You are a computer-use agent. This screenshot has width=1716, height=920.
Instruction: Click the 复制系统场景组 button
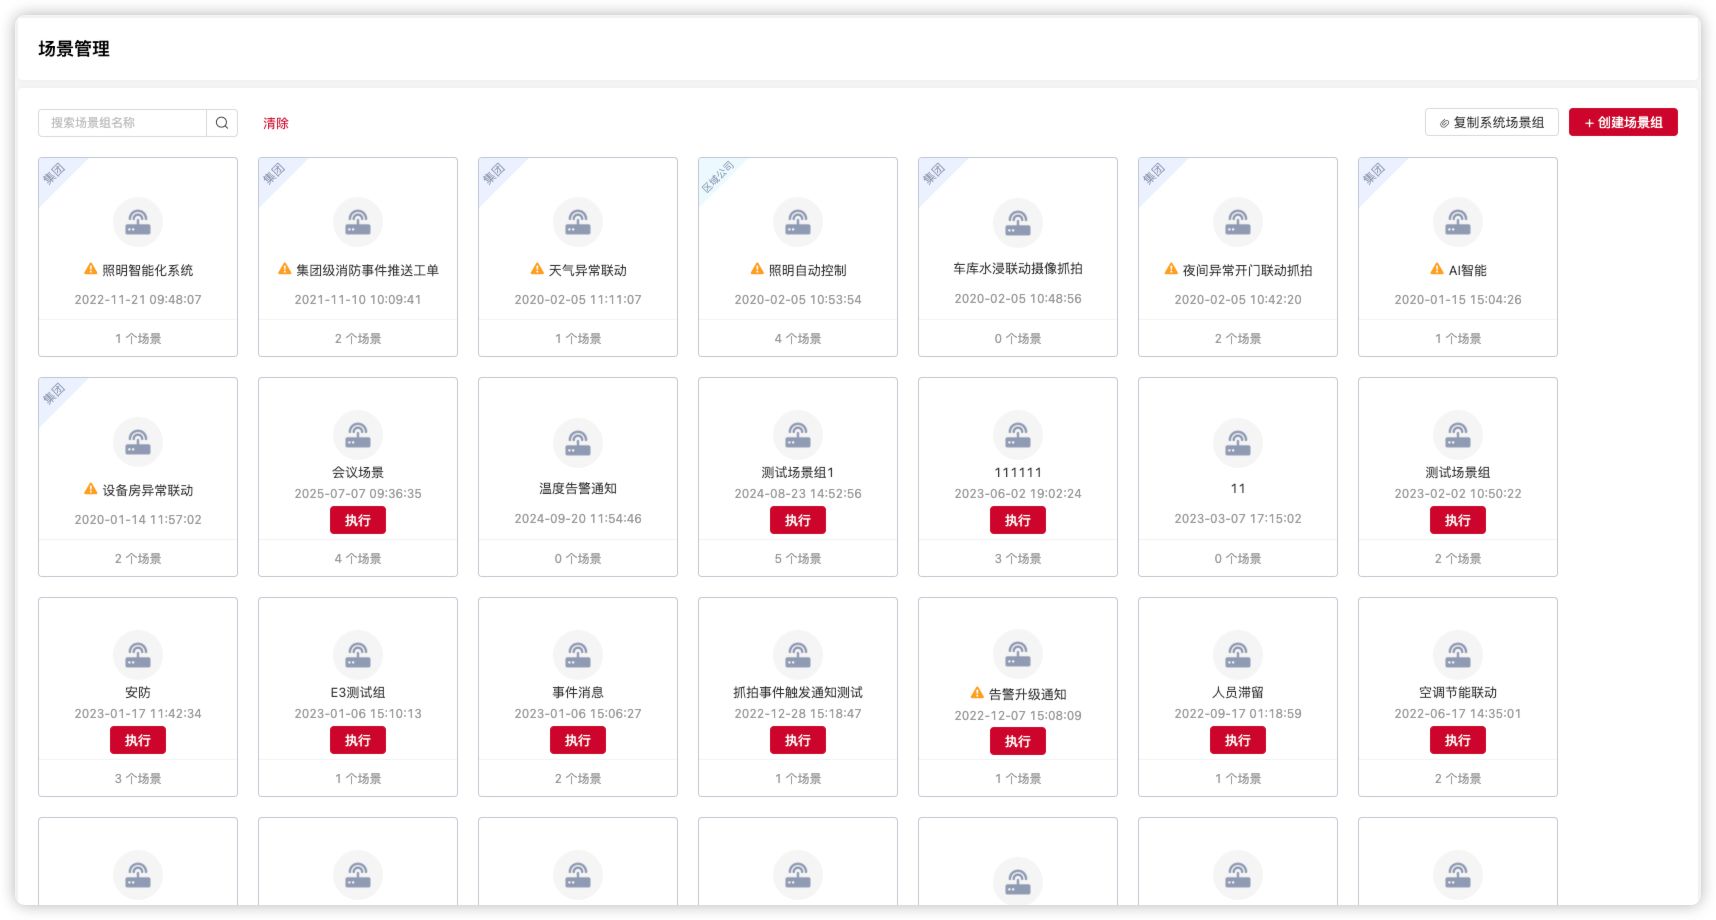(1491, 123)
